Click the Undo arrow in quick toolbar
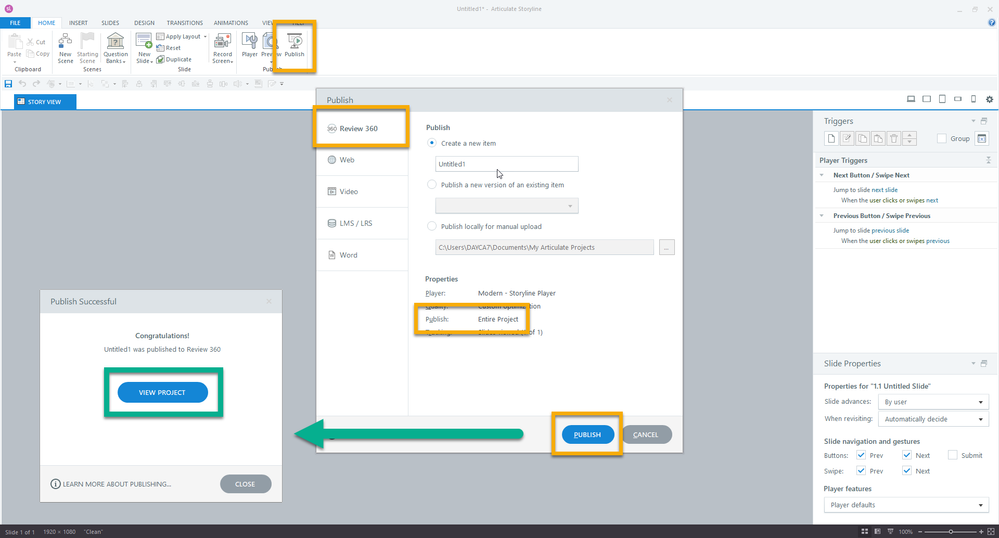This screenshot has width=999, height=538. pyautogui.click(x=22, y=84)
